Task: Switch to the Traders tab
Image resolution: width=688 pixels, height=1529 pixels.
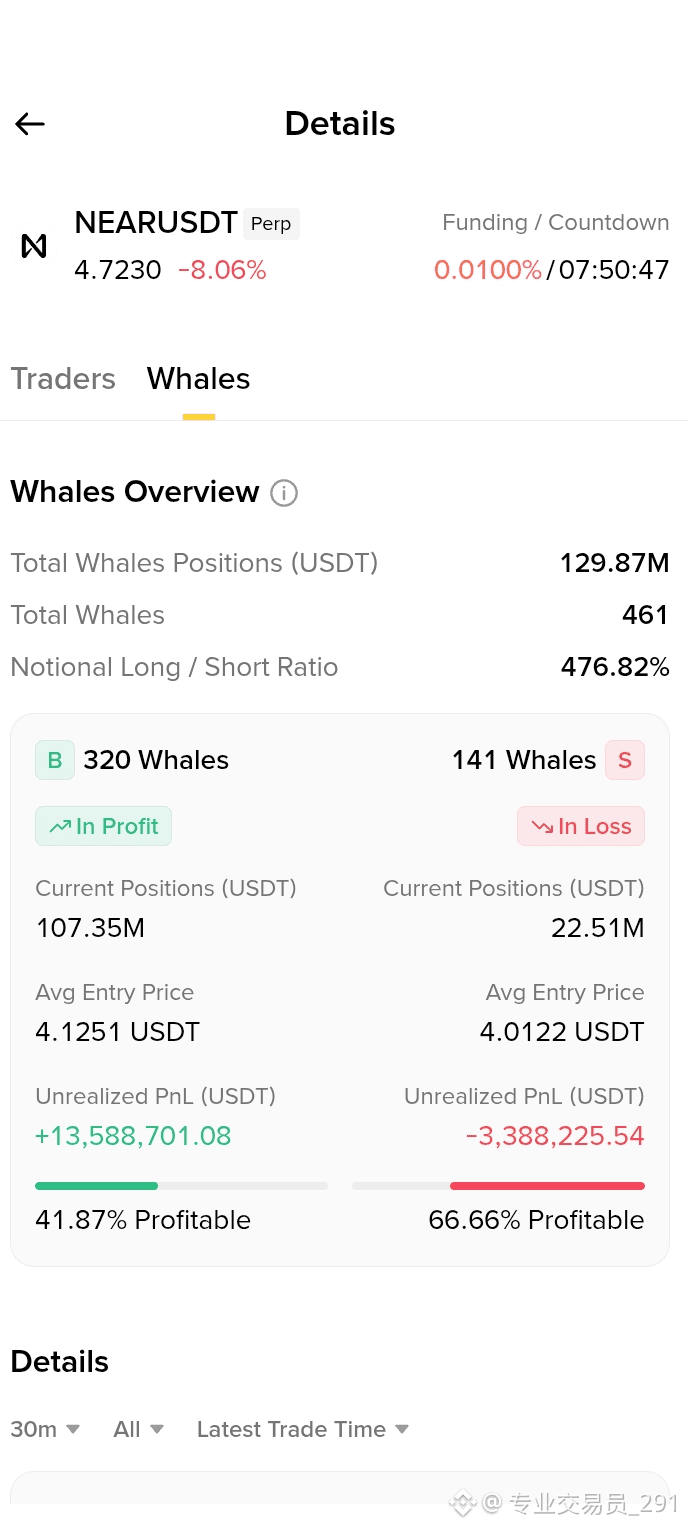Action: (x=63, y=379)
